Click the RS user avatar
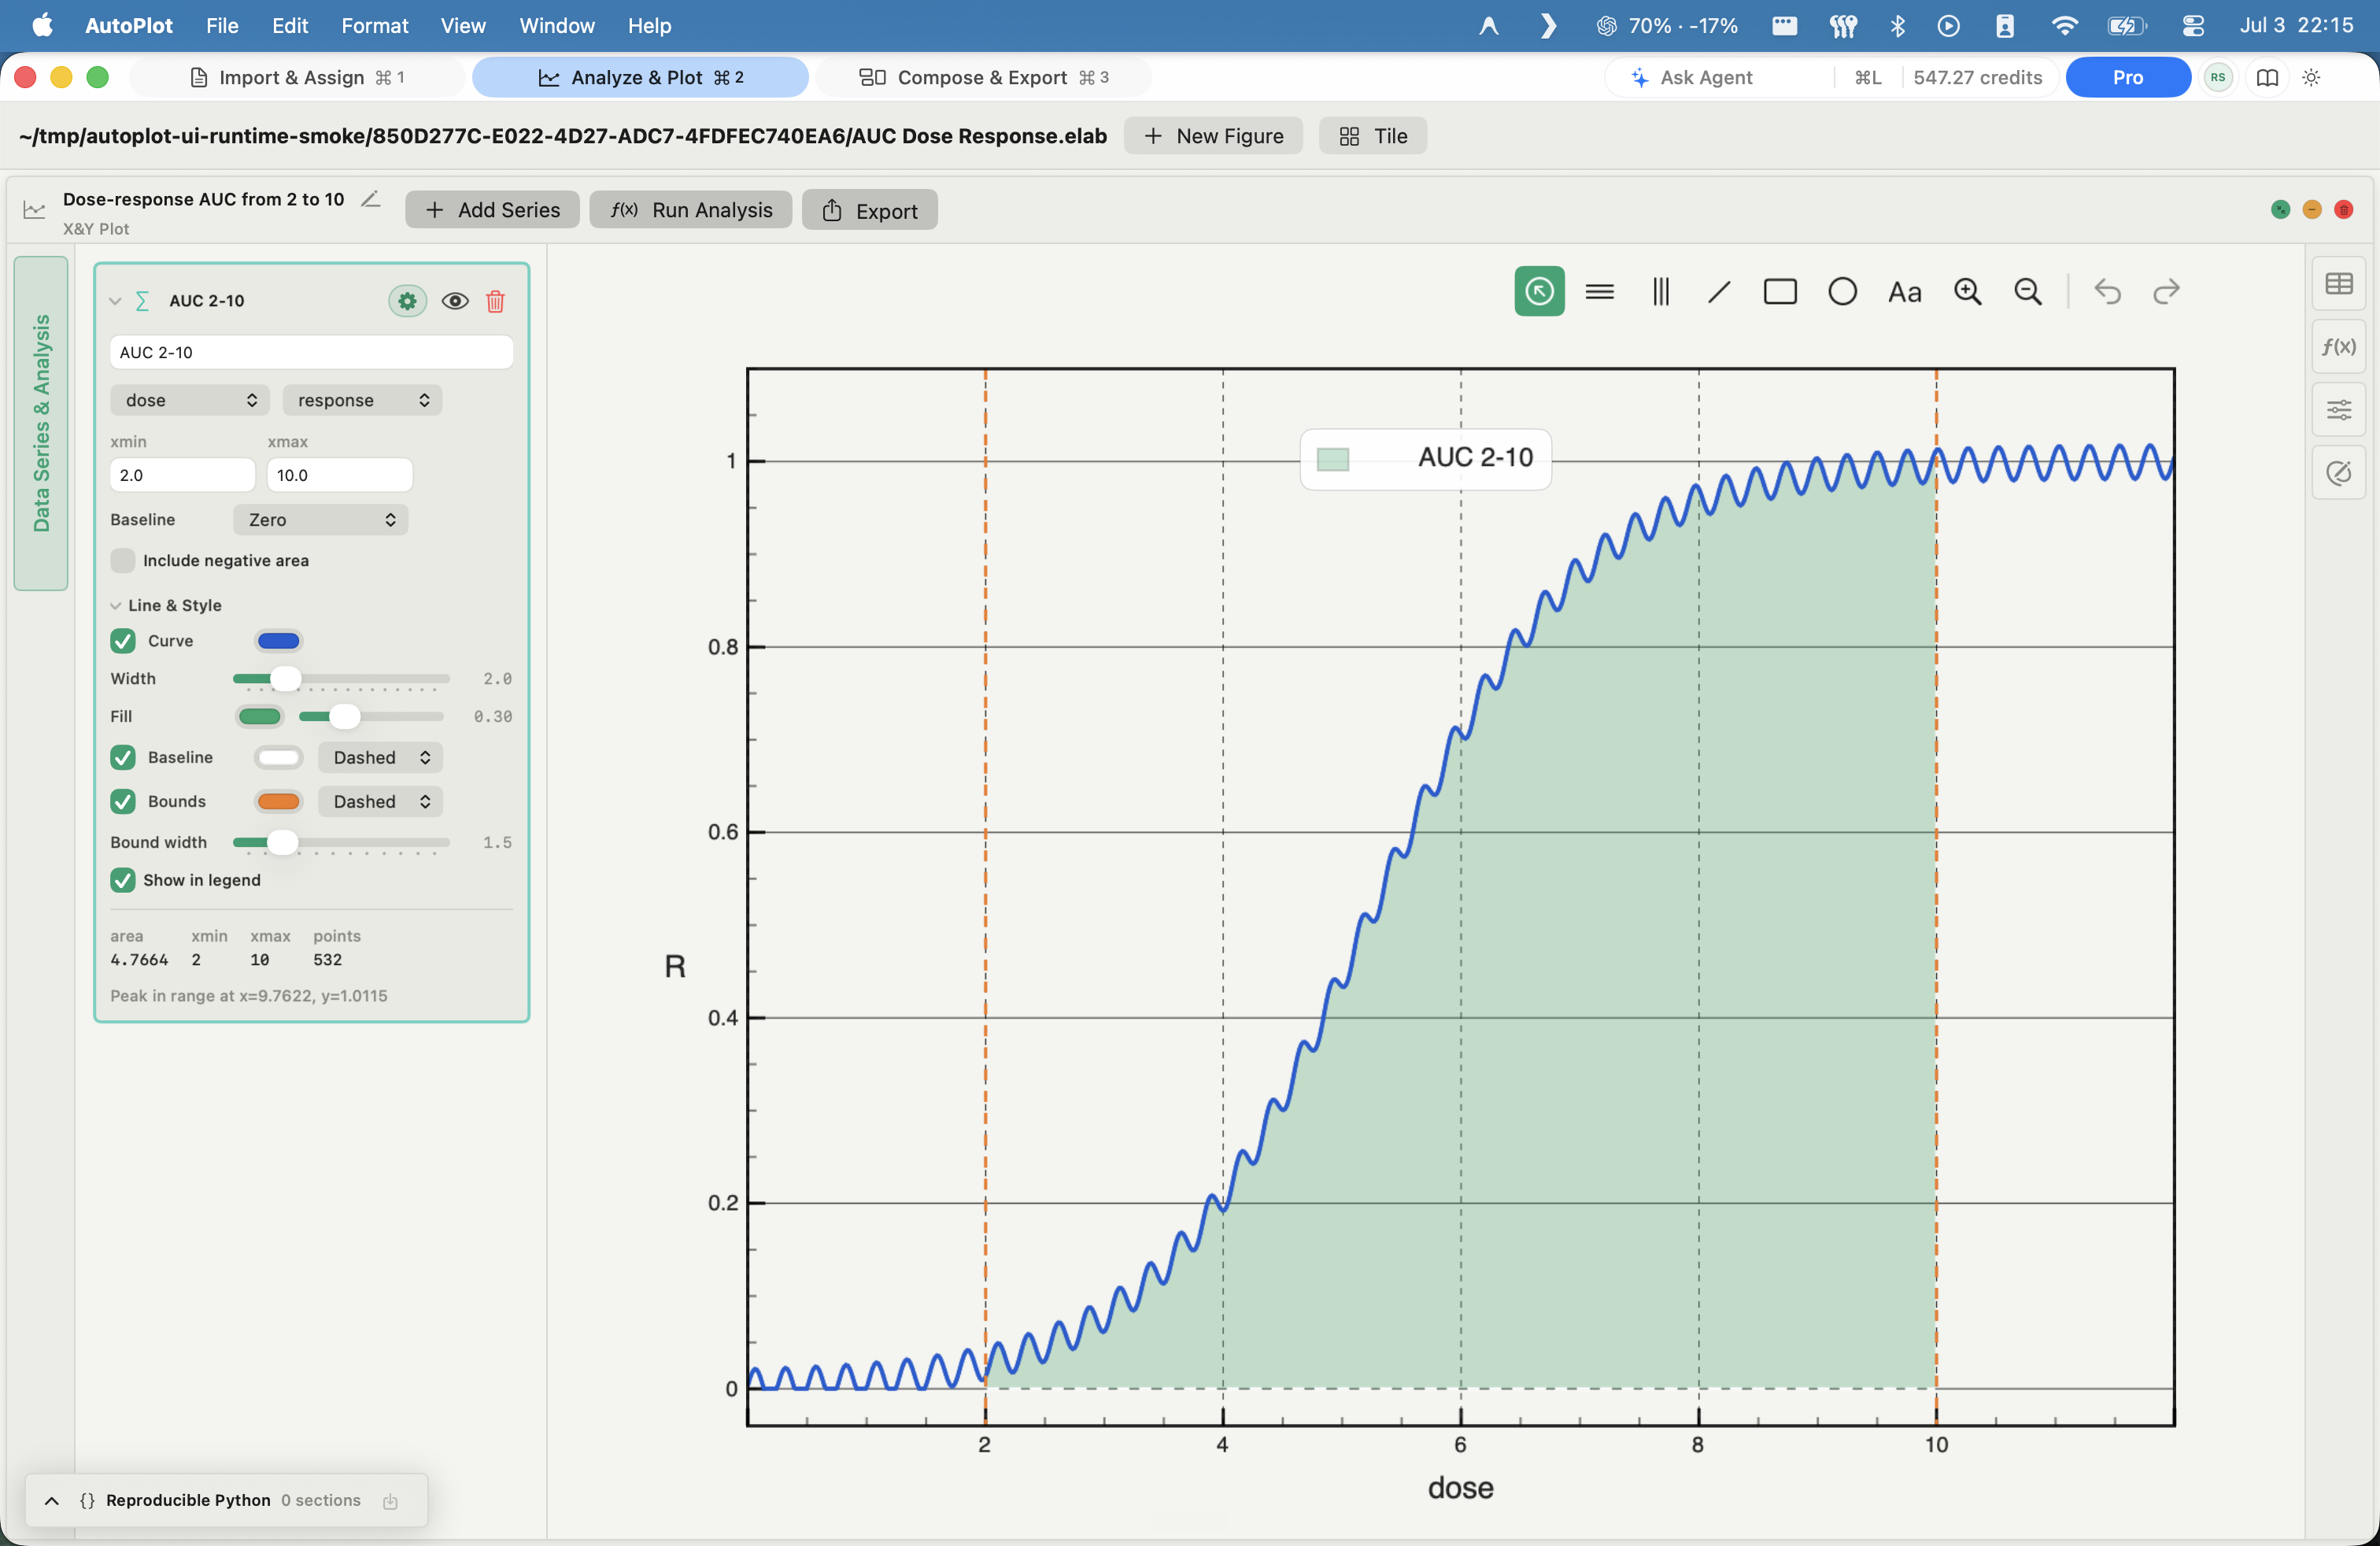The height and width of the screenshot is (1546, 2380). pos(2218,77)
